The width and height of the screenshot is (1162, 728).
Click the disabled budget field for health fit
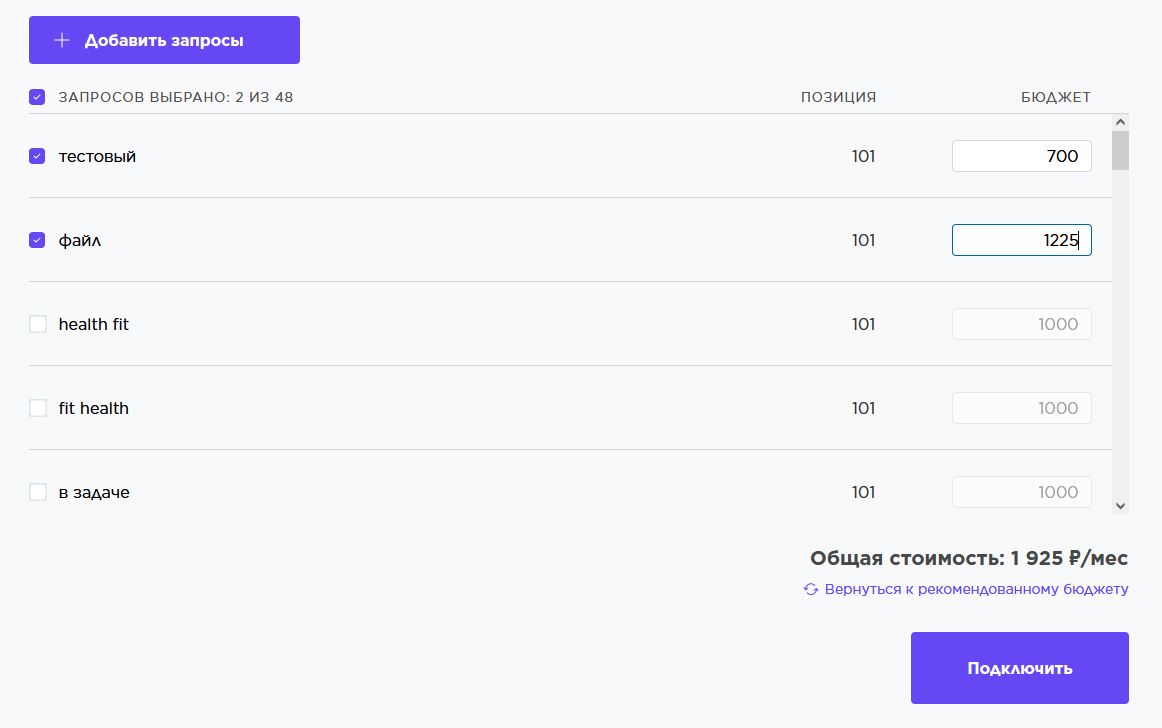(1020, 324)
